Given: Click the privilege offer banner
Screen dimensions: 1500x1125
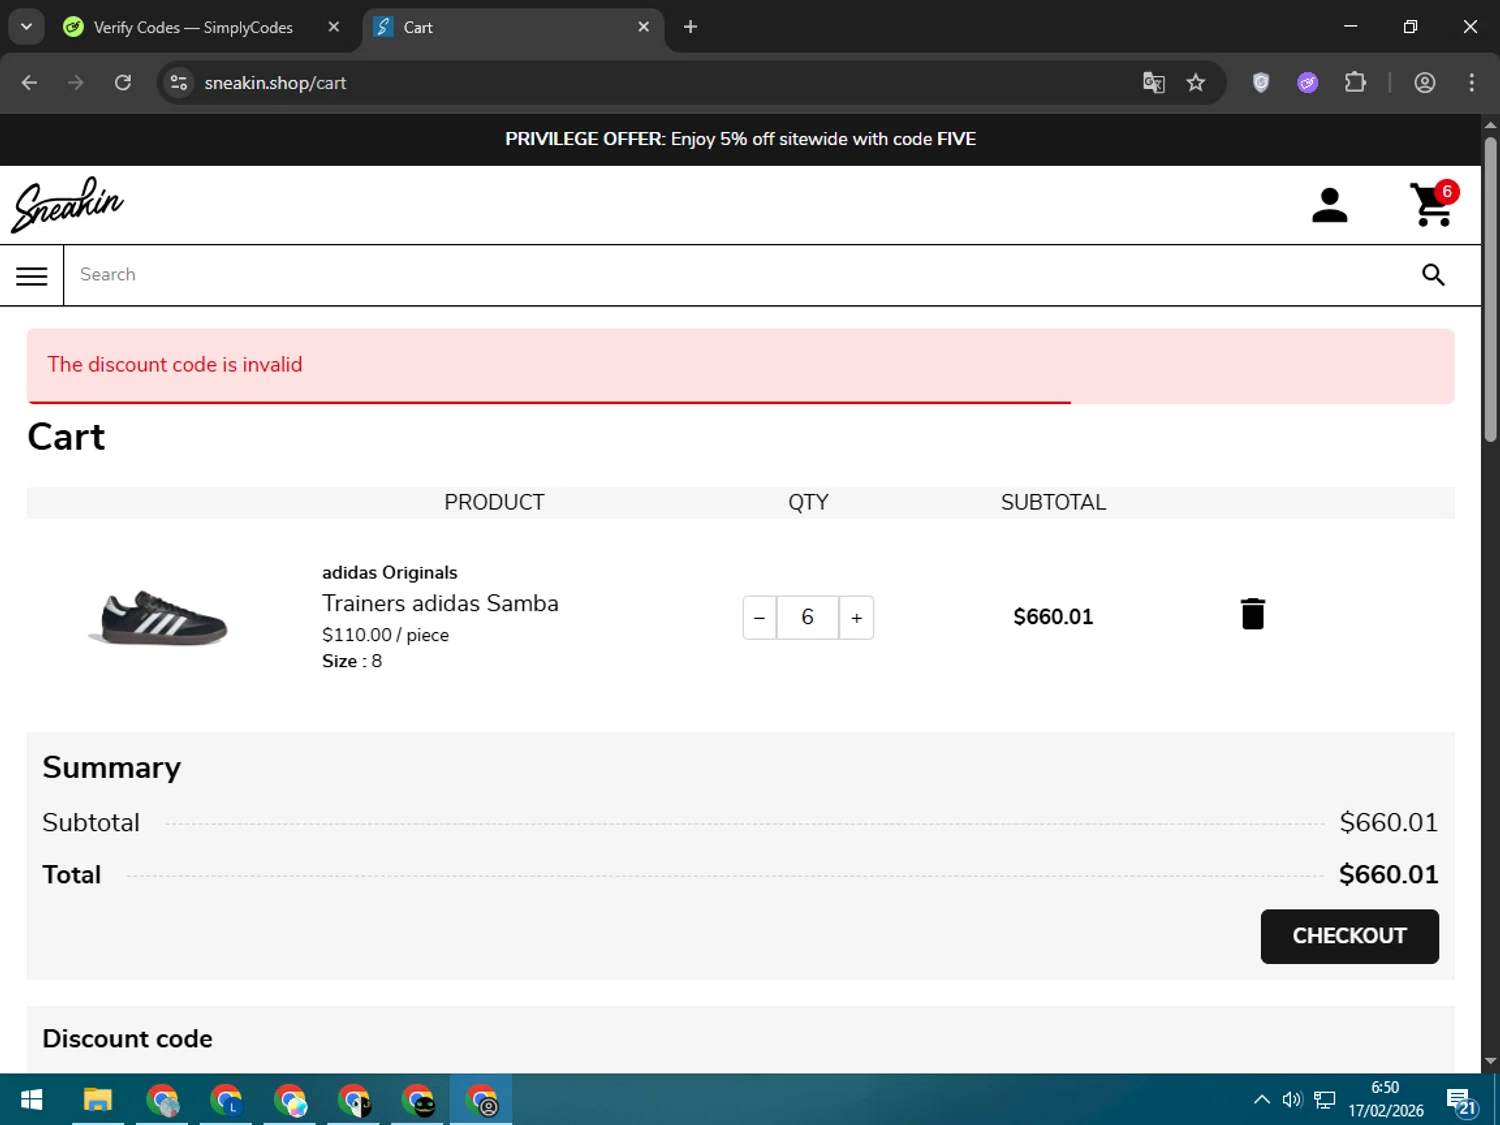Looking at the screenshot, I should [740, 139].
